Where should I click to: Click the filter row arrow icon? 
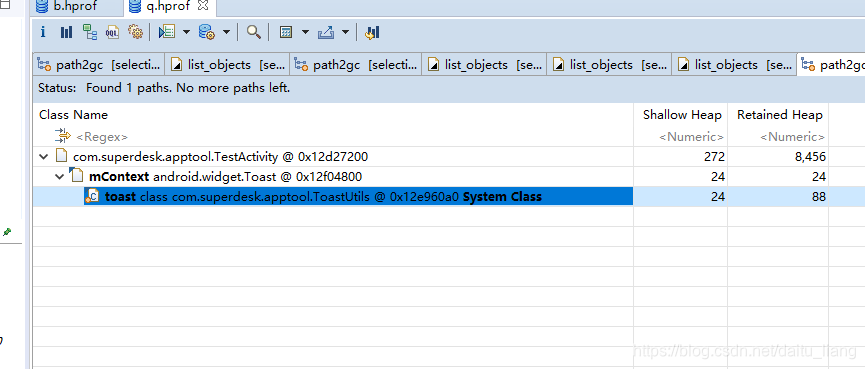(x=63, y=135)
